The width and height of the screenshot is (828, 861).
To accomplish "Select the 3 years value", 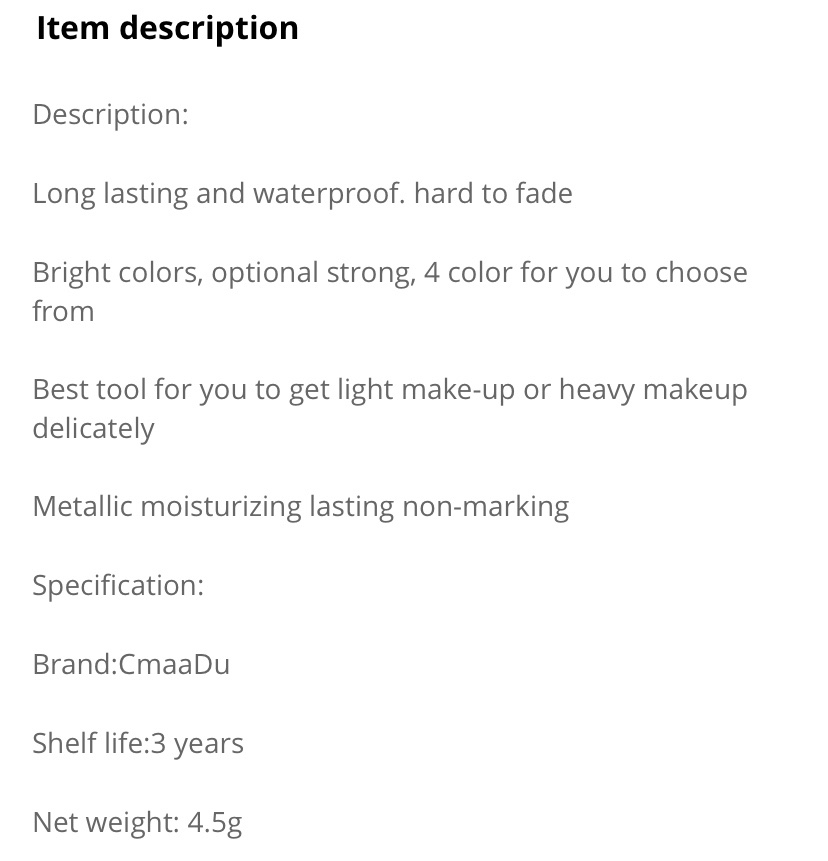I will (x=197, y=745).
